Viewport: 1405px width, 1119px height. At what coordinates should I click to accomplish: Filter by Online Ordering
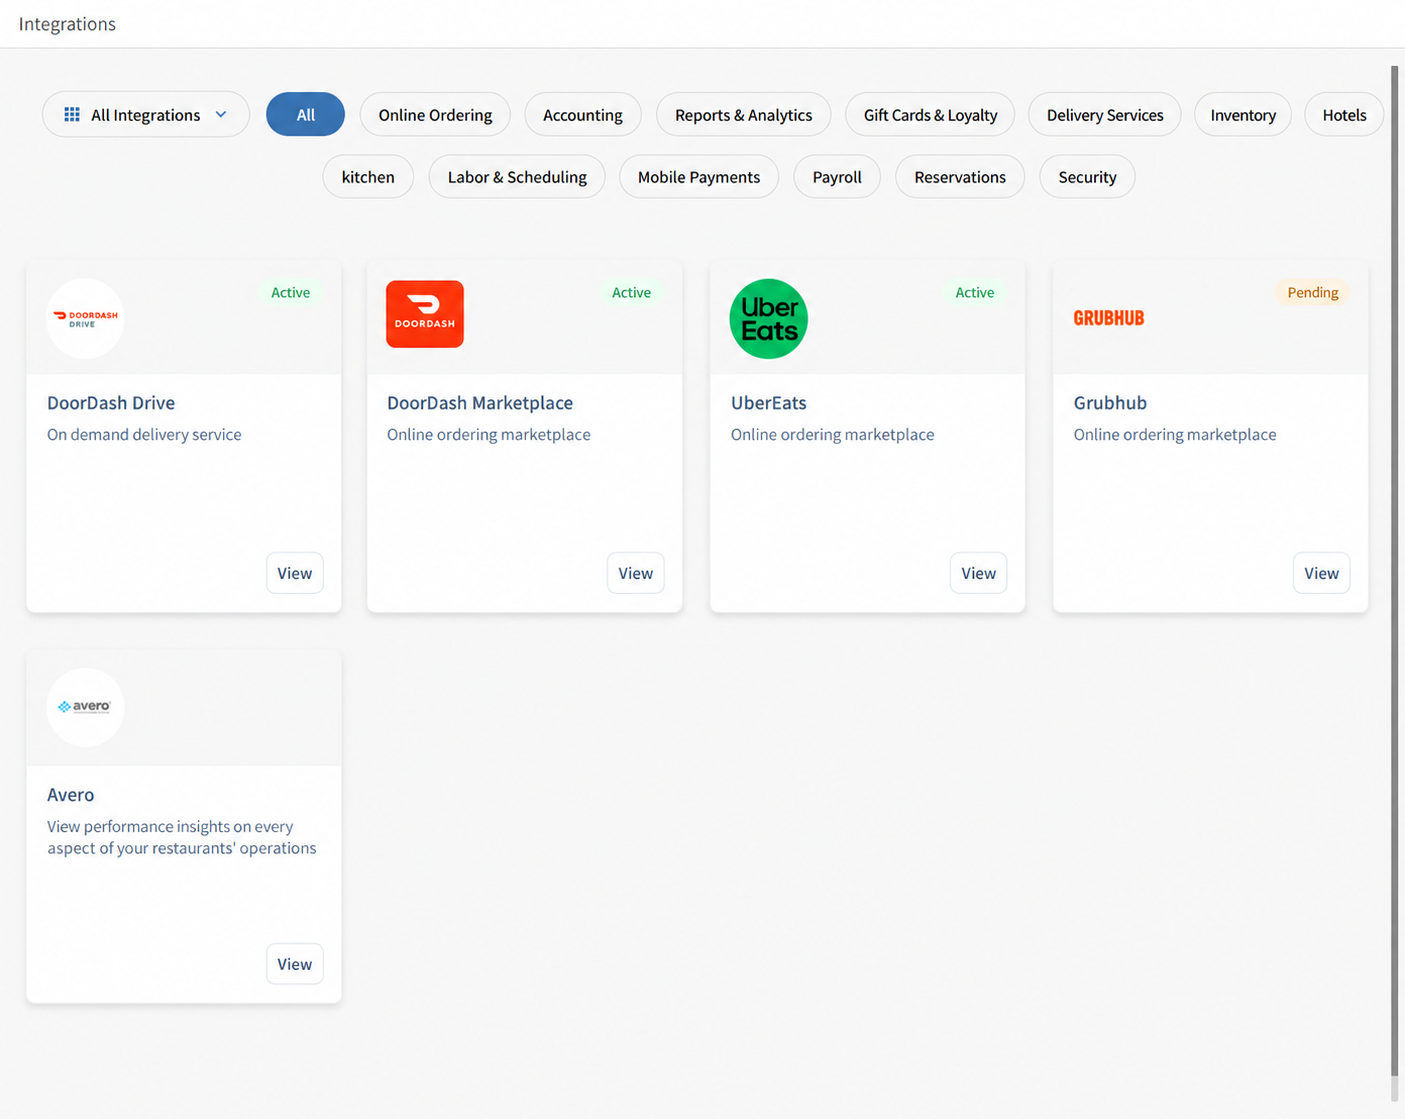(435, 114)
